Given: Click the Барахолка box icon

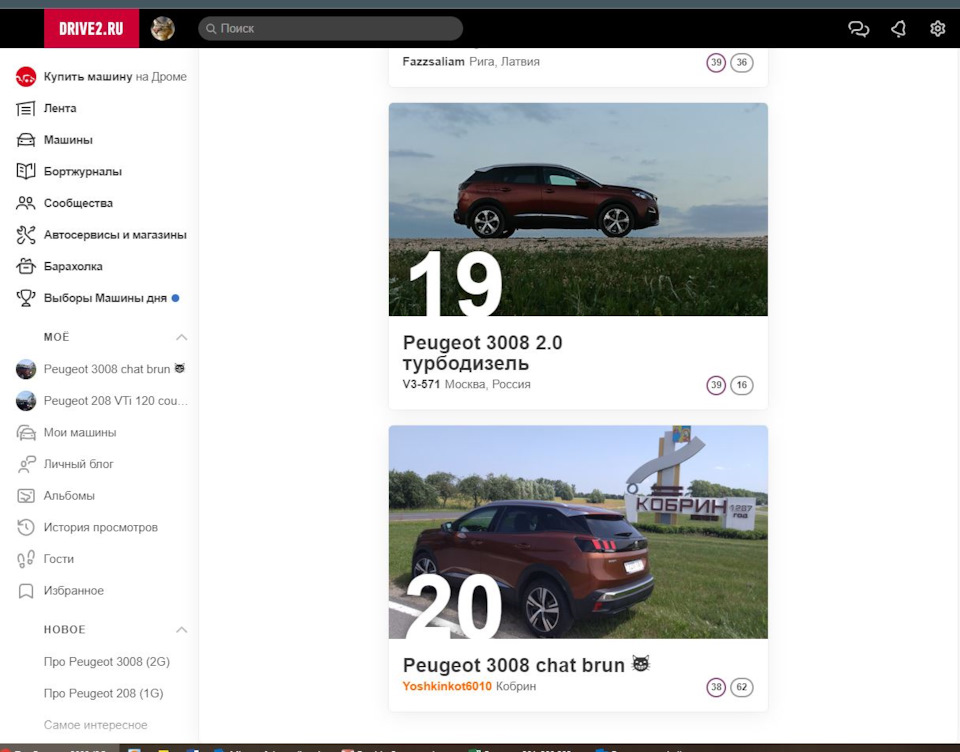Looking at the screenshot, I should tap(26, 266).
